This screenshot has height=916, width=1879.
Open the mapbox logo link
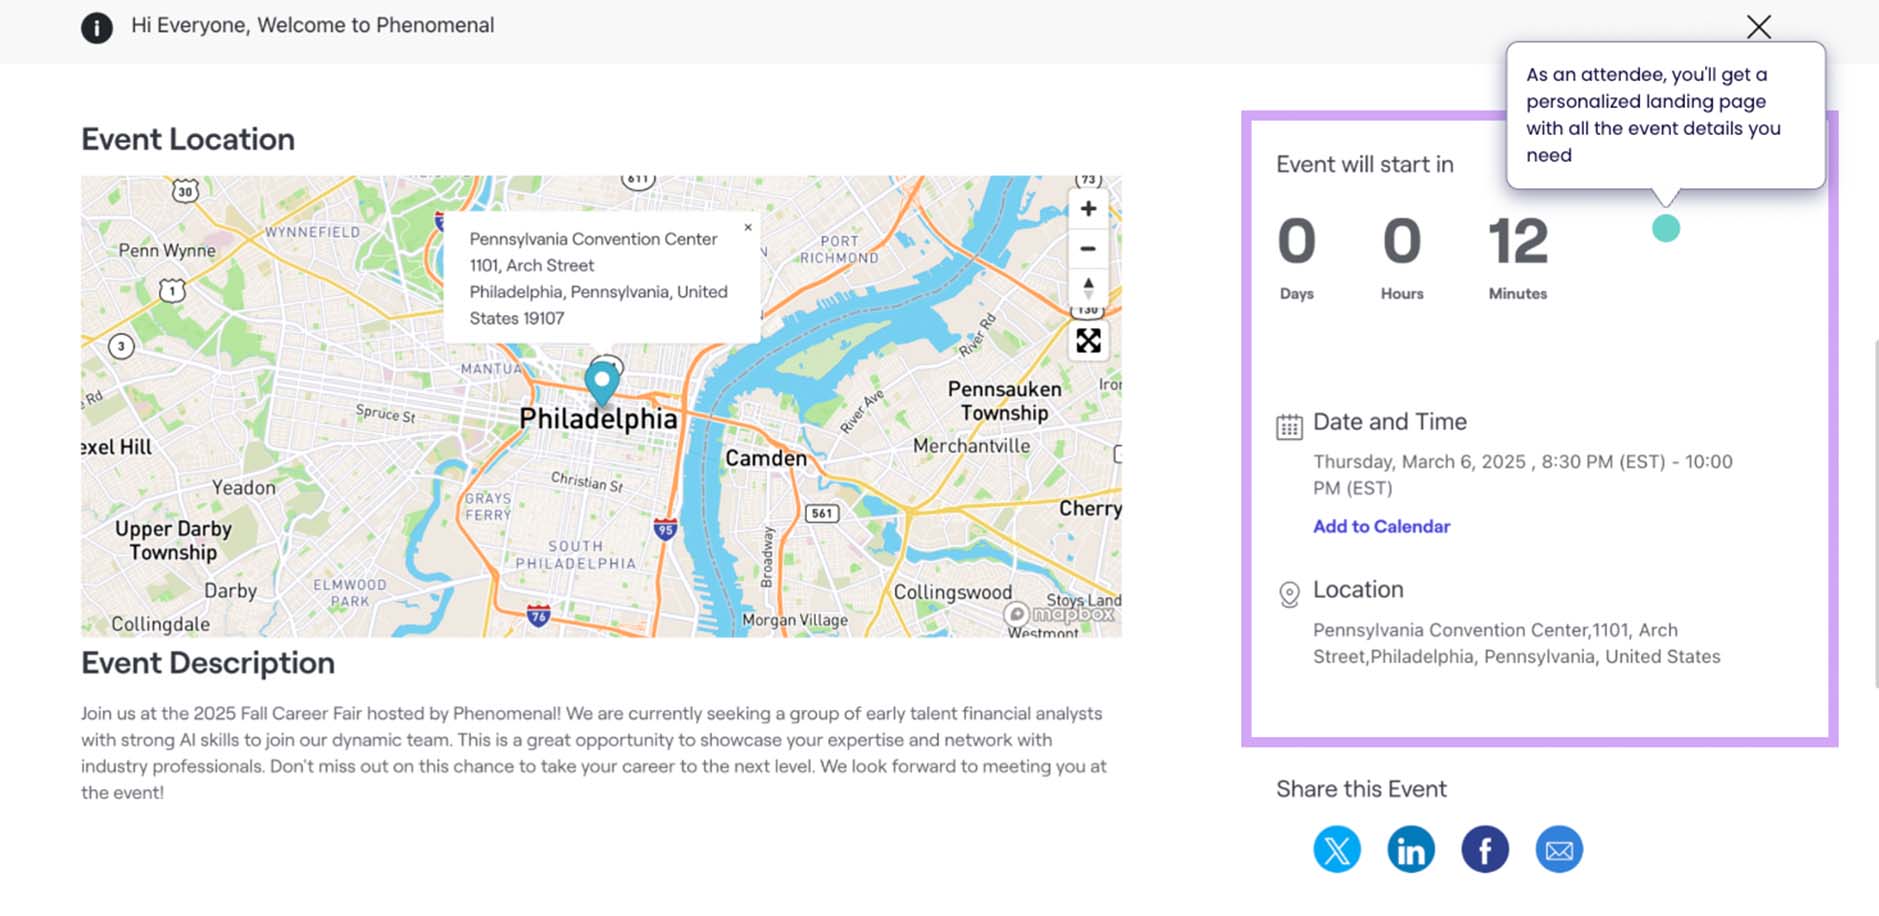1061,613
